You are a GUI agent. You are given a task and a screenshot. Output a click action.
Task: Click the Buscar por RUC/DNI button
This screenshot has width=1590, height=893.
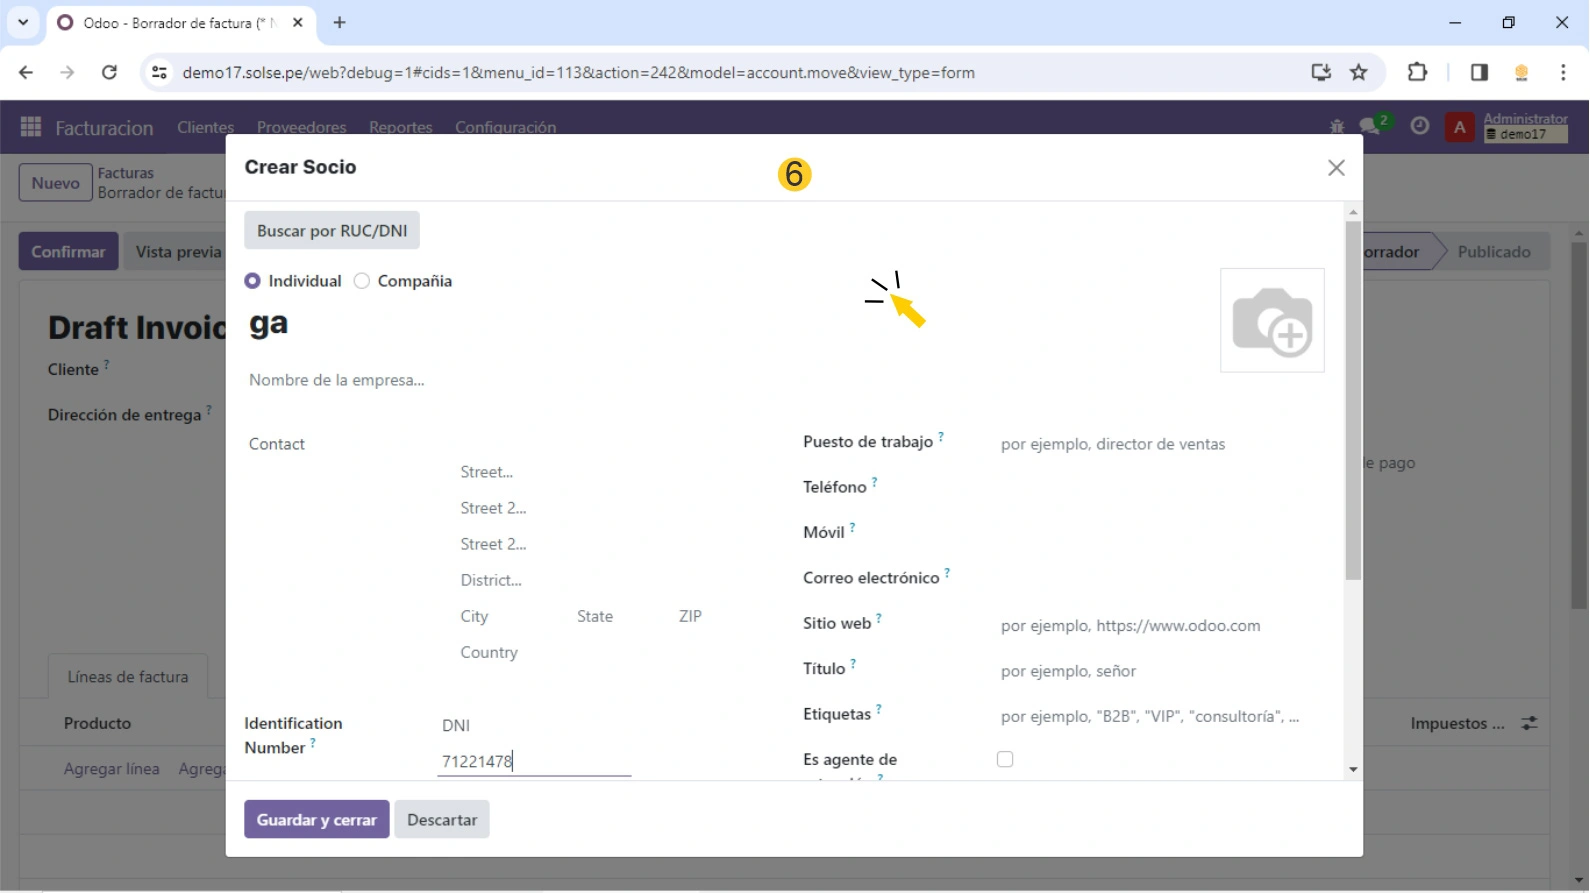click(x=332, y=231)
